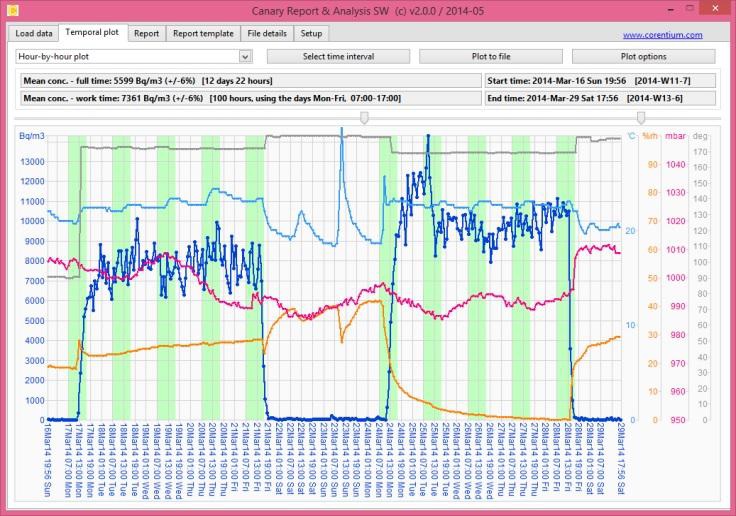Viewport: 736px width, 516px height.
Task: Open the Load data tab
Action: tap(33, 33)
